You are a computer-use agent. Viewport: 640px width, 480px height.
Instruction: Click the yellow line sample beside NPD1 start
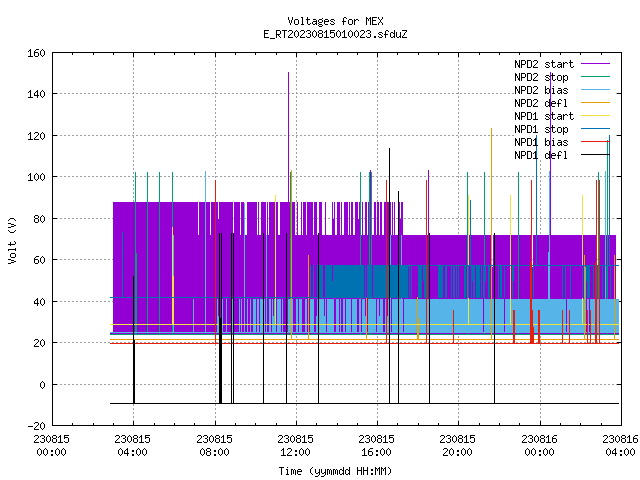tap(596, 116)
